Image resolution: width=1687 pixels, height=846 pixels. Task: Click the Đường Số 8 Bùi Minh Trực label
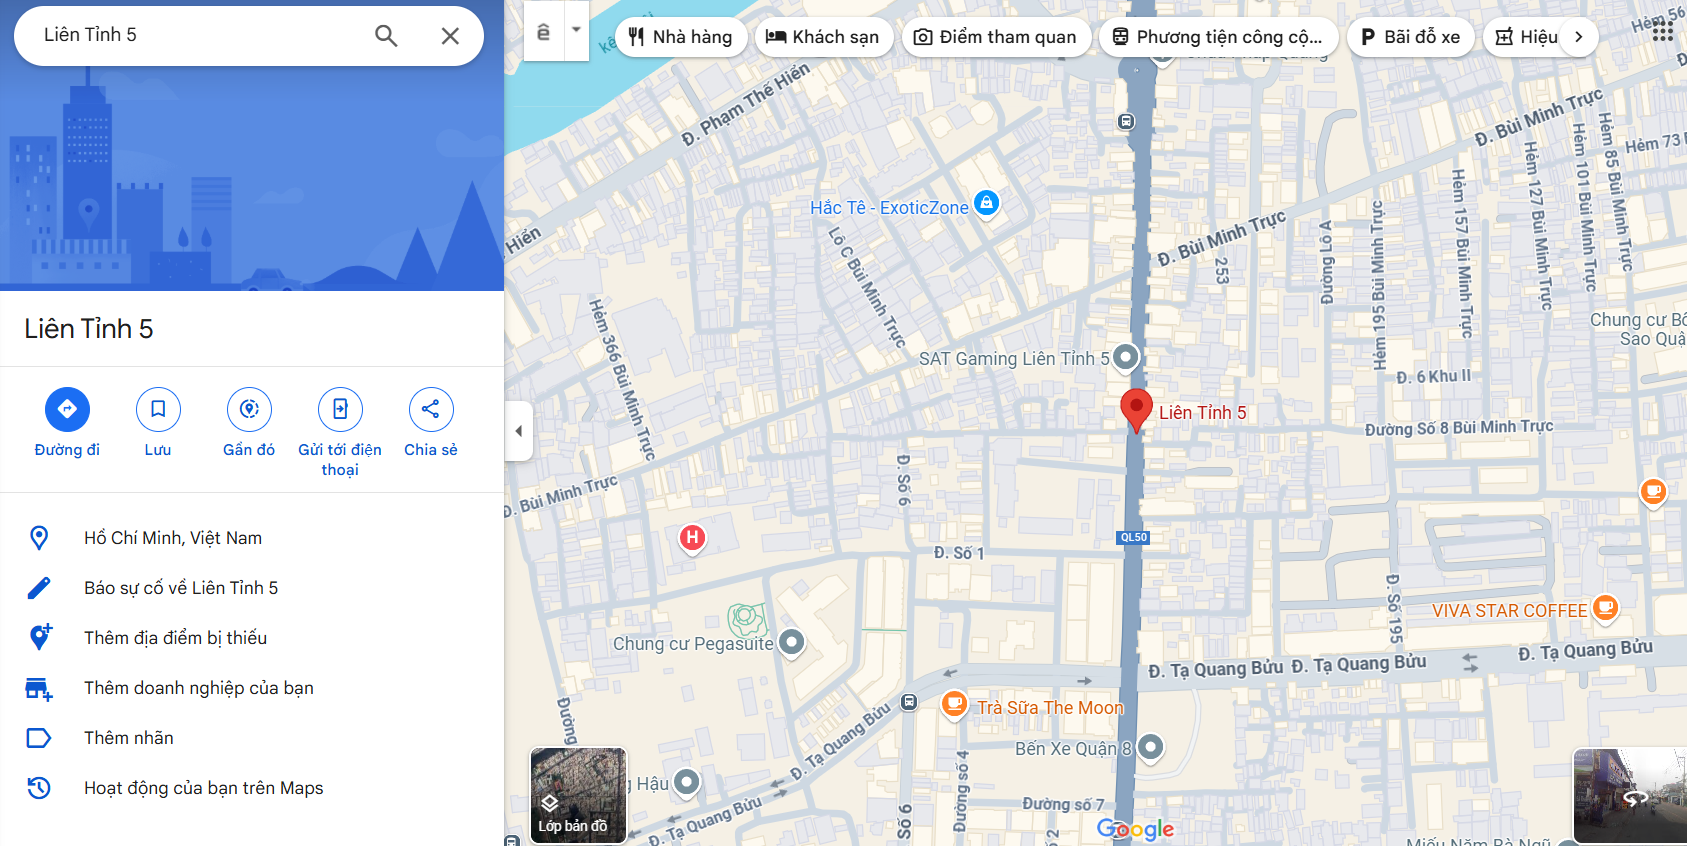tap(1459, 427)
